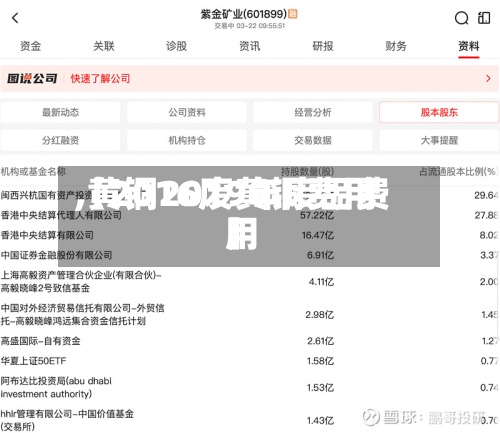Click the 16.47亿 holding value
Image resolution: width=500 pixels, height=433 pixels.
pyautogui.click(x=317, y=235)
